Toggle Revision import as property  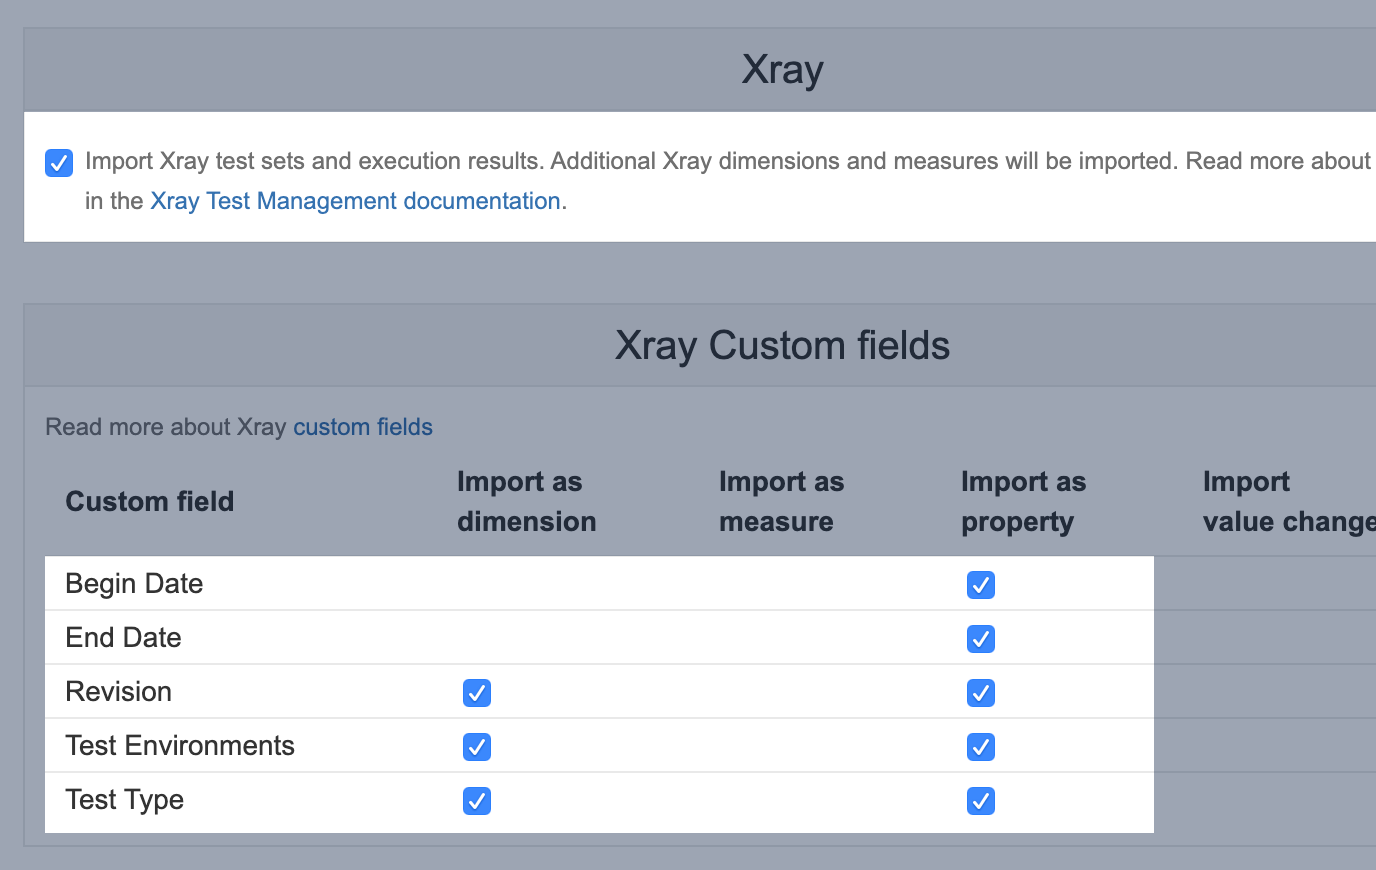pos(981,693)
